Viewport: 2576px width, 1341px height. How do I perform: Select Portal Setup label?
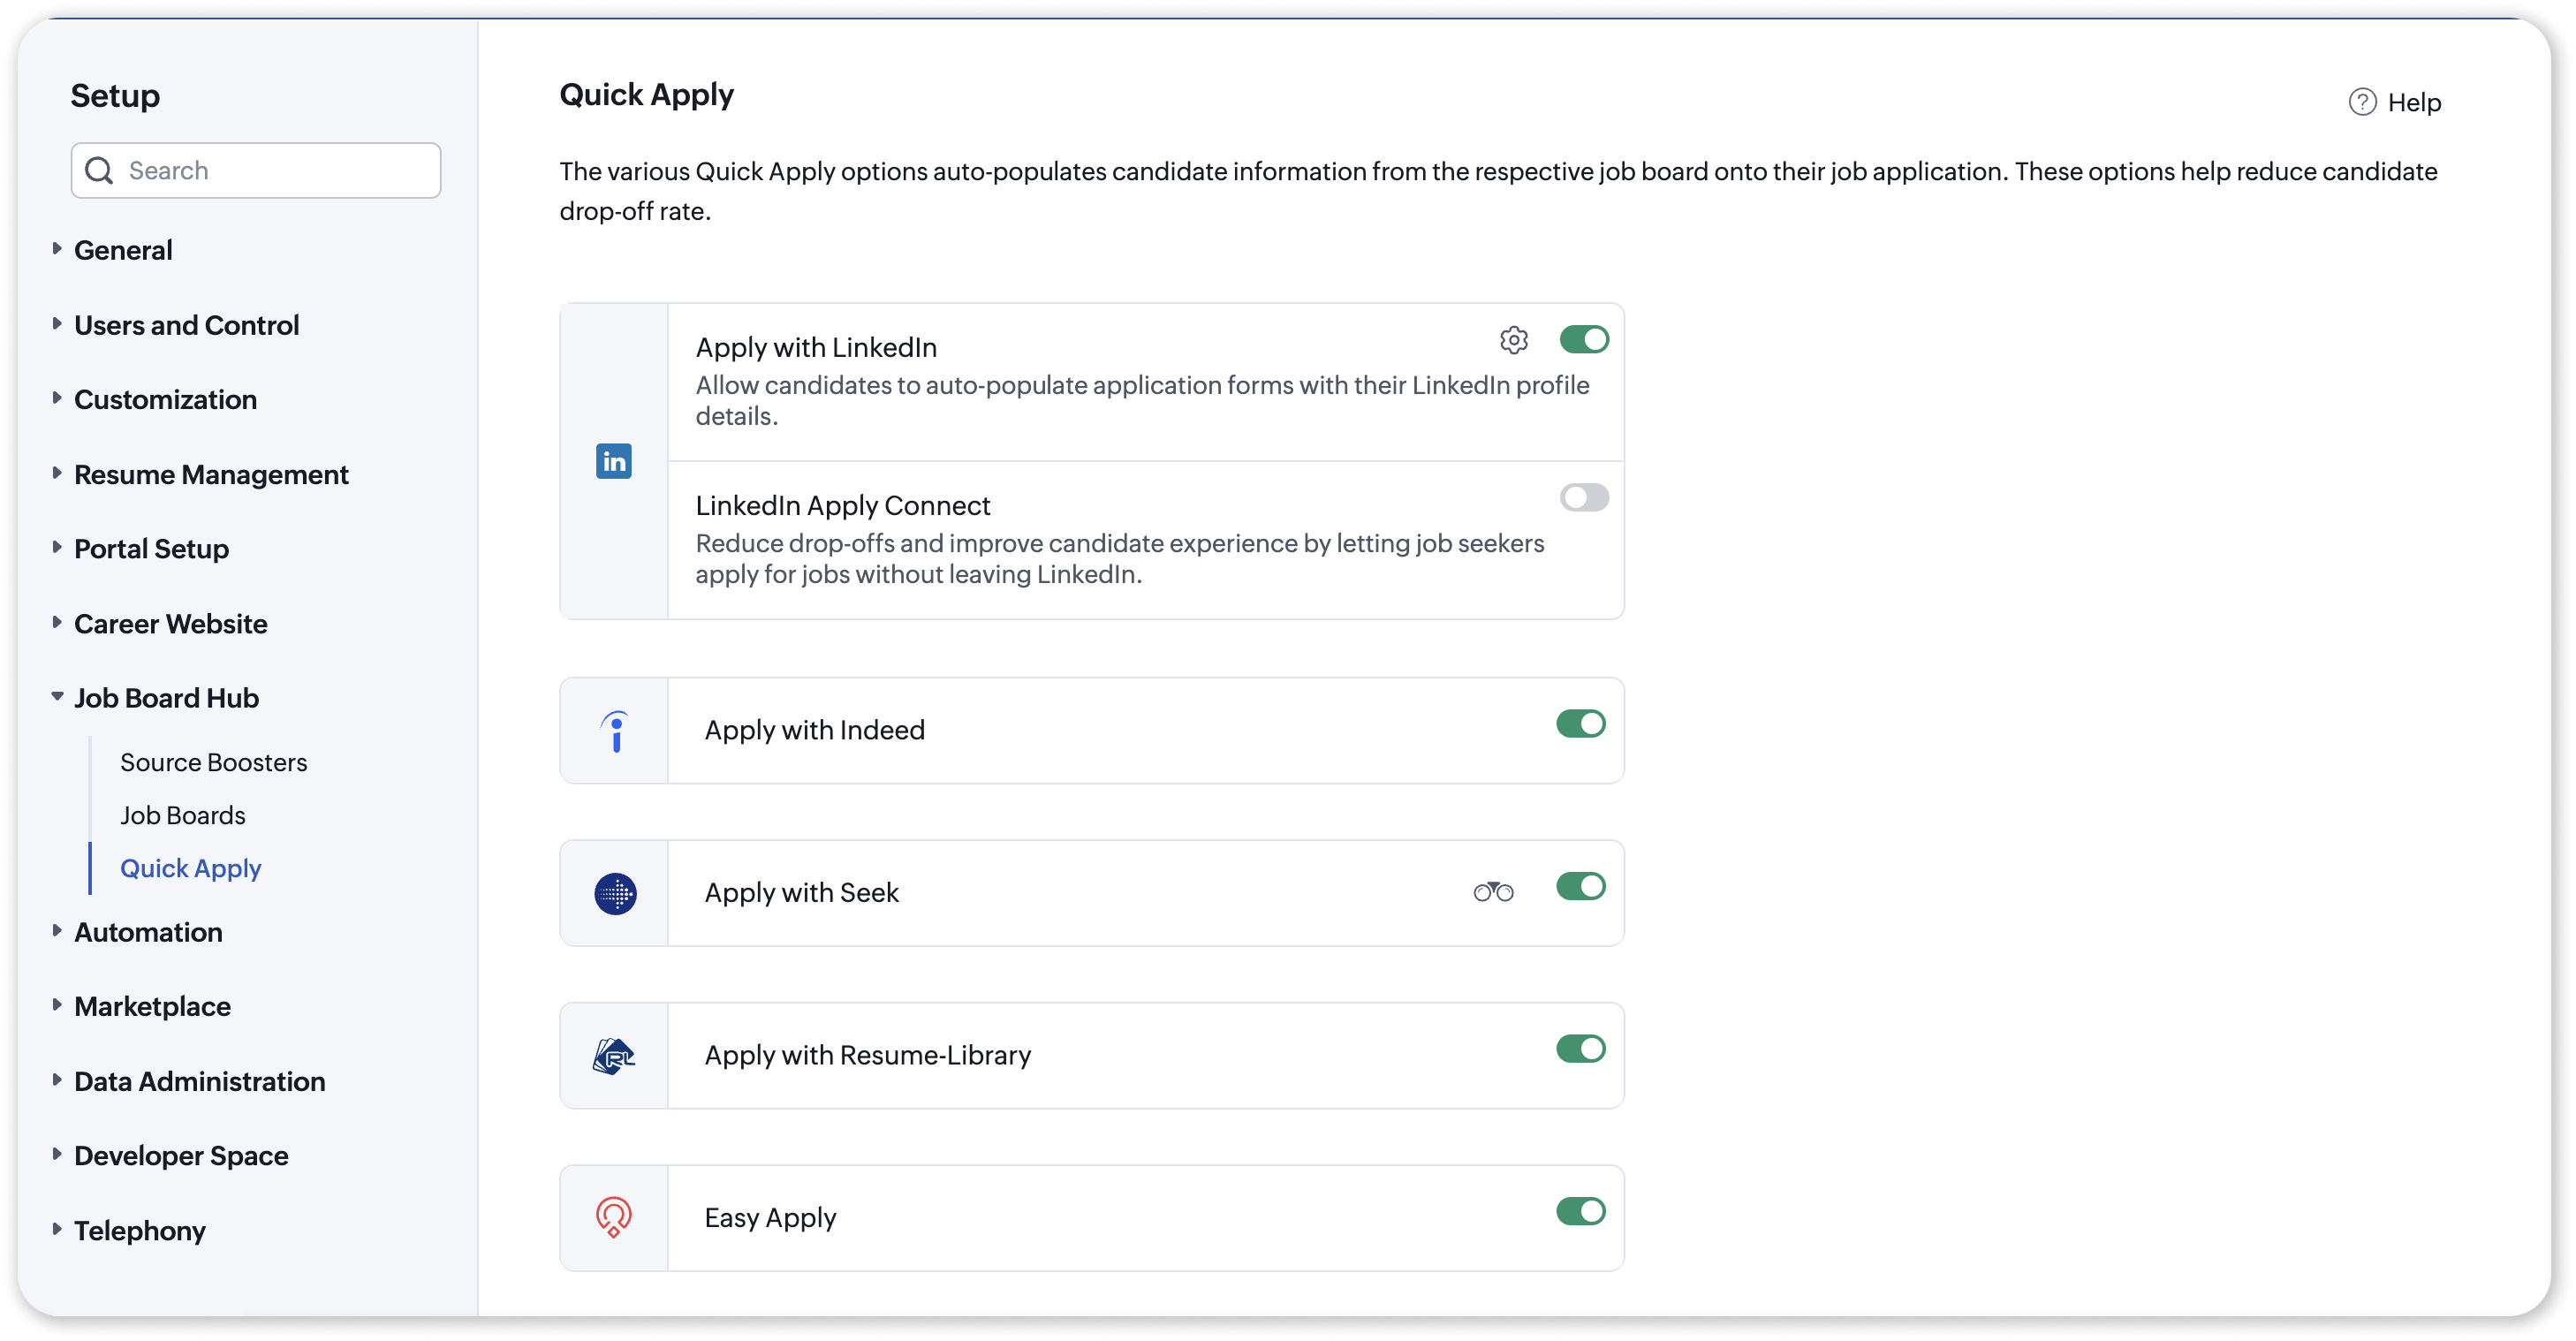(x=151, y=549)
